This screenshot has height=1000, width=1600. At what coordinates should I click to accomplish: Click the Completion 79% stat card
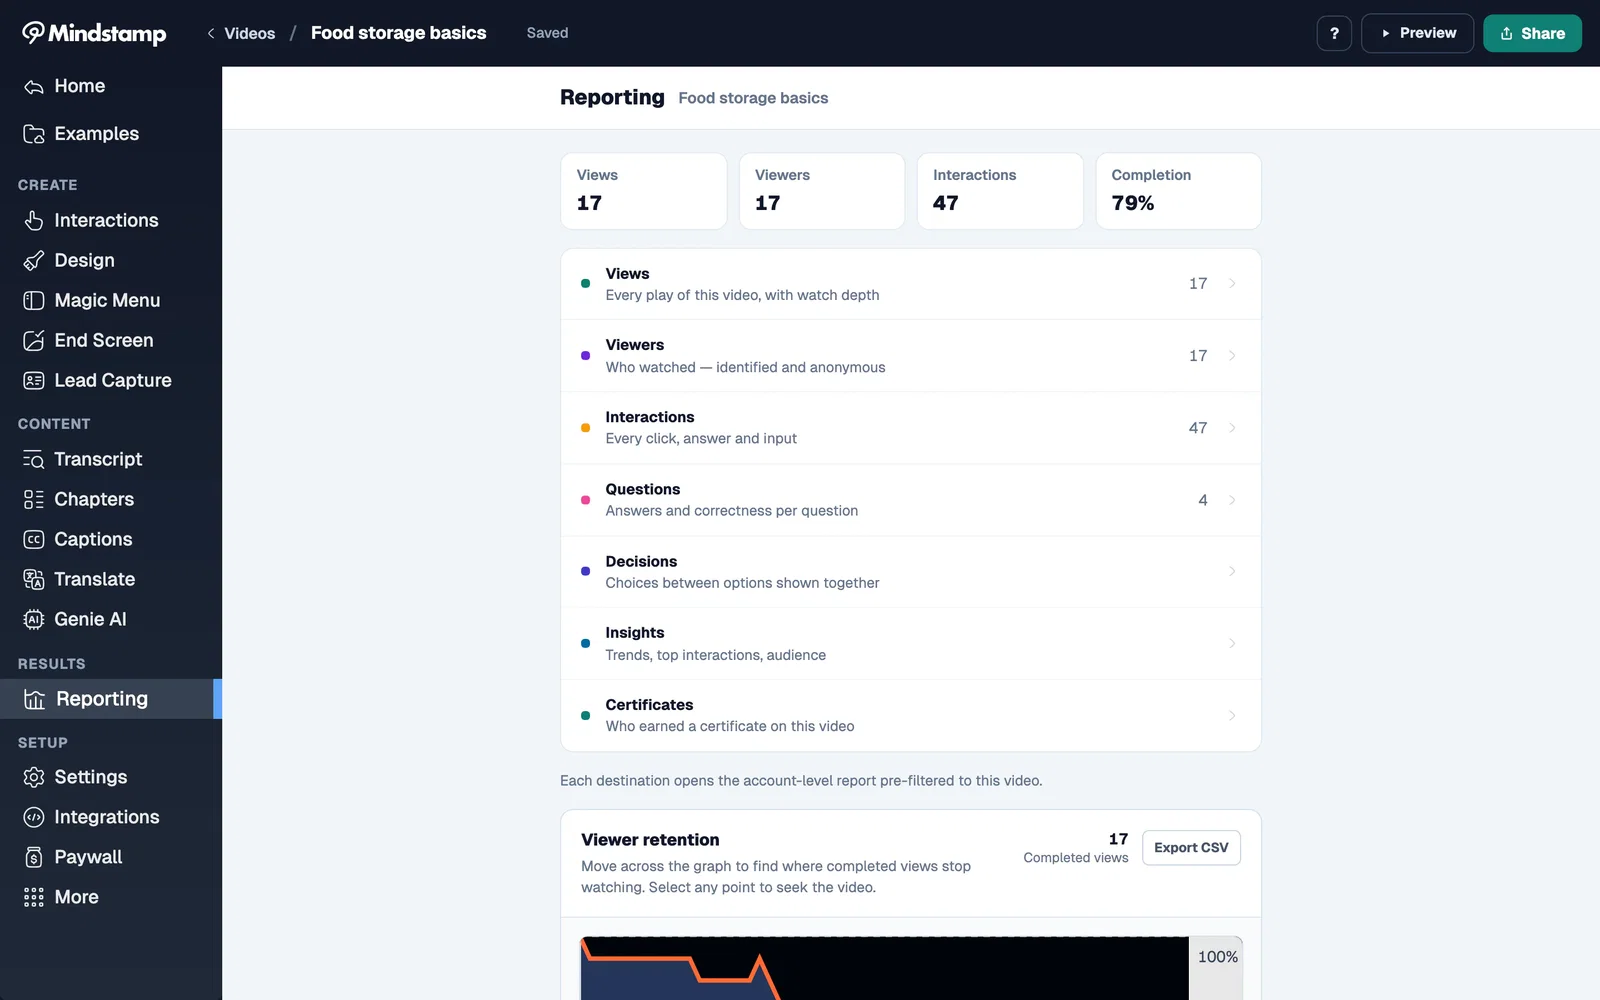(1178, 191)
